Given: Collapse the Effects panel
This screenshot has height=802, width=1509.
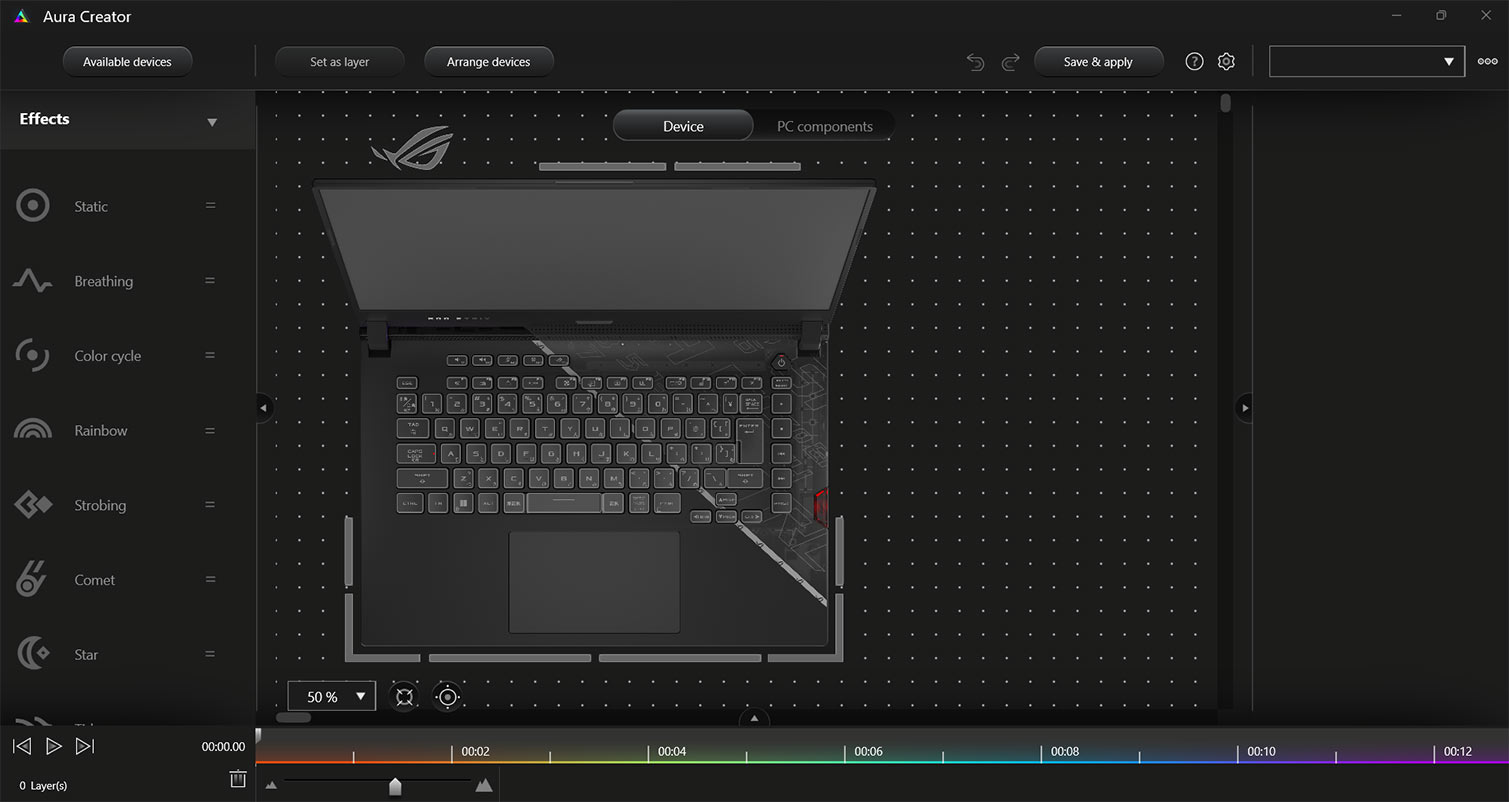Looking at the screenshot, I should pos(212,120).
